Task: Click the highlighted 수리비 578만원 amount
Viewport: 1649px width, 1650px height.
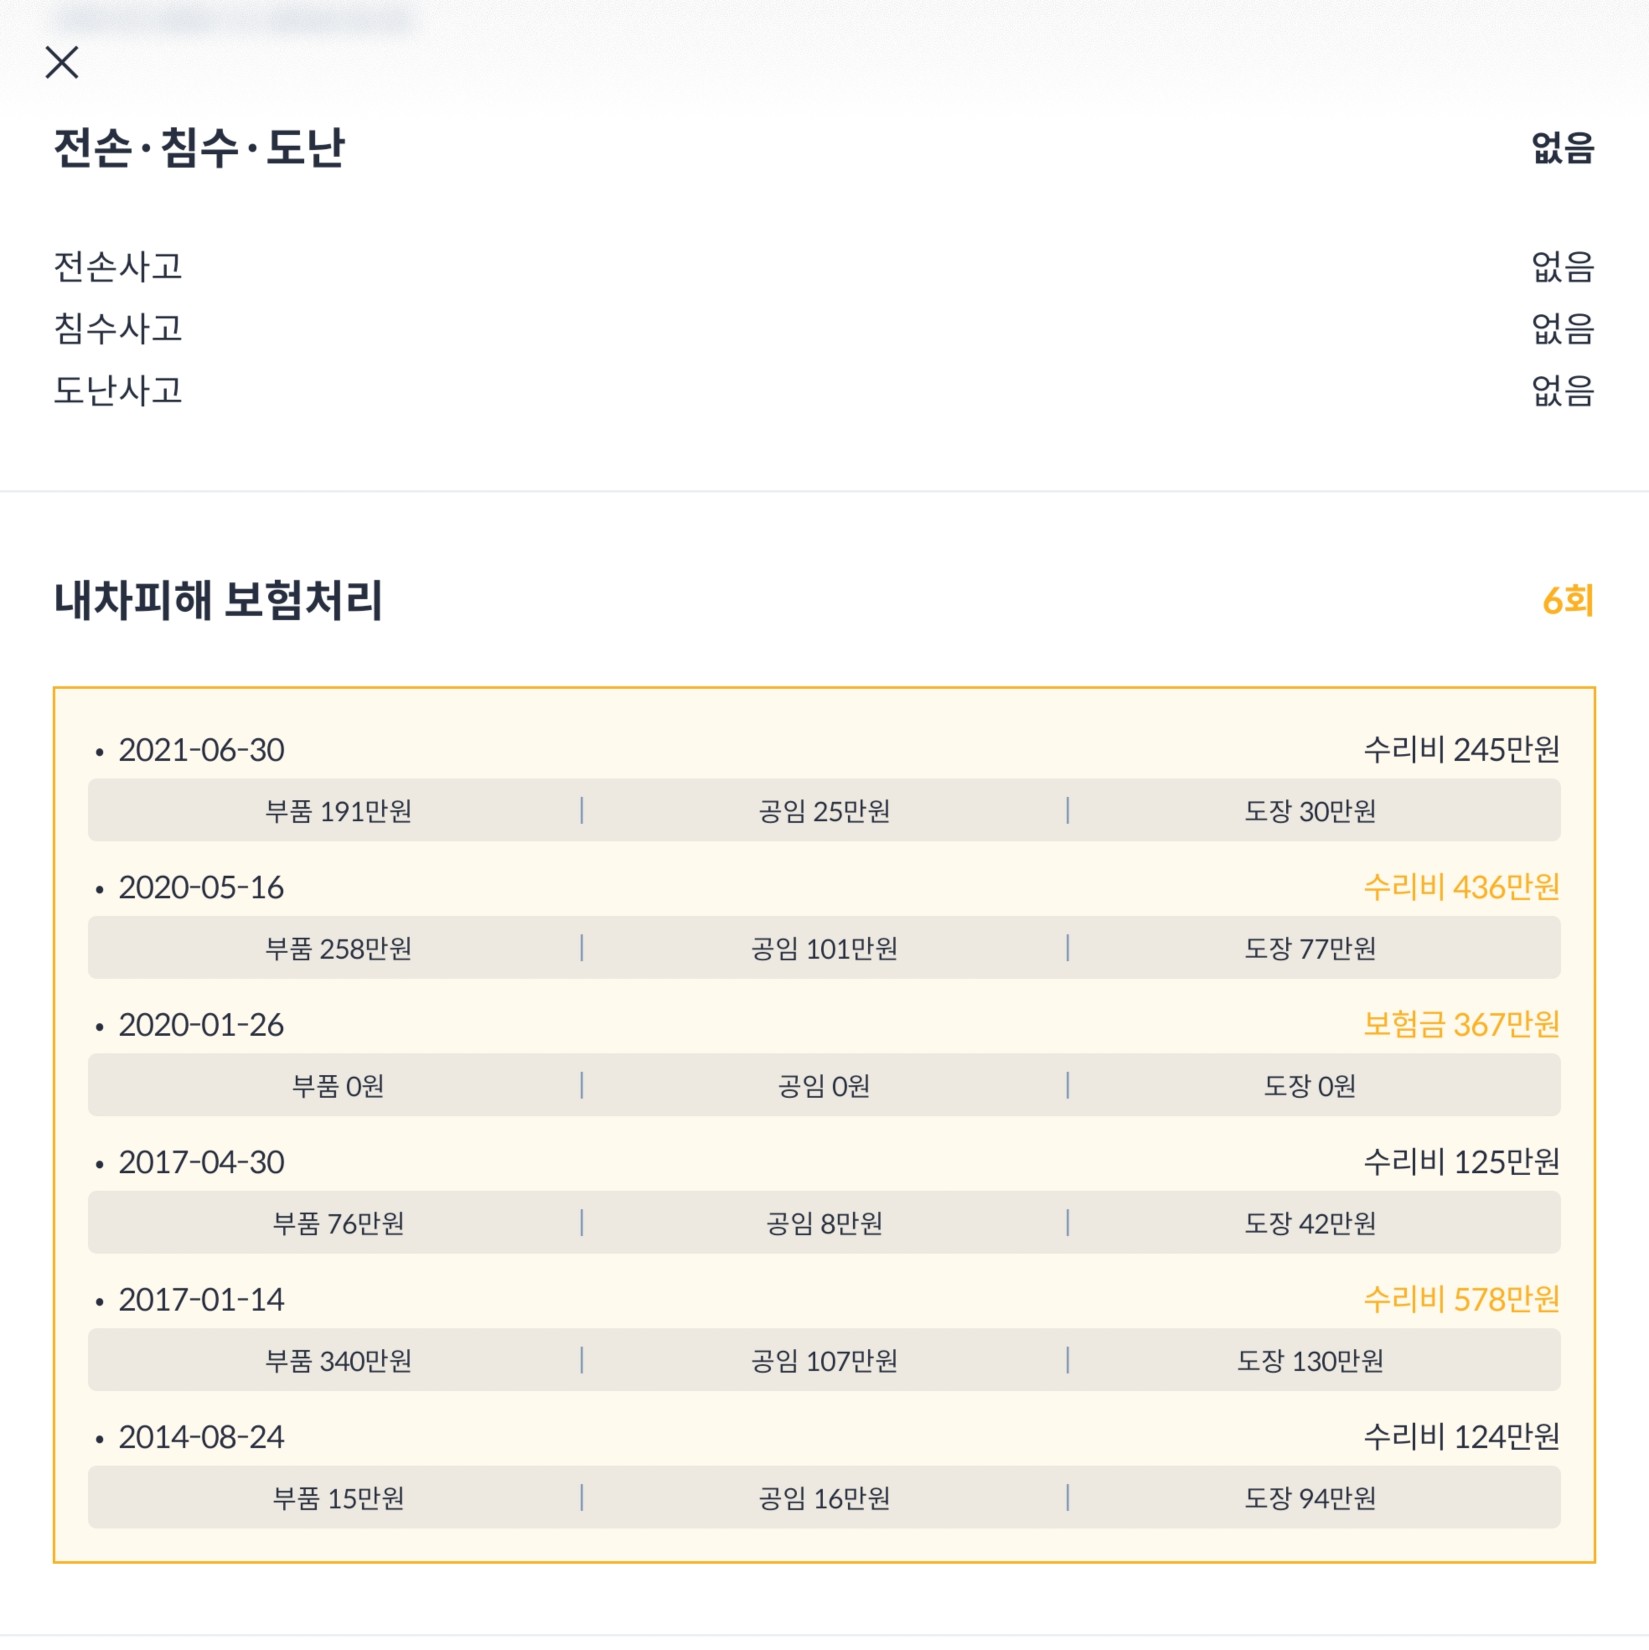Action: tap(1461, 1299)
